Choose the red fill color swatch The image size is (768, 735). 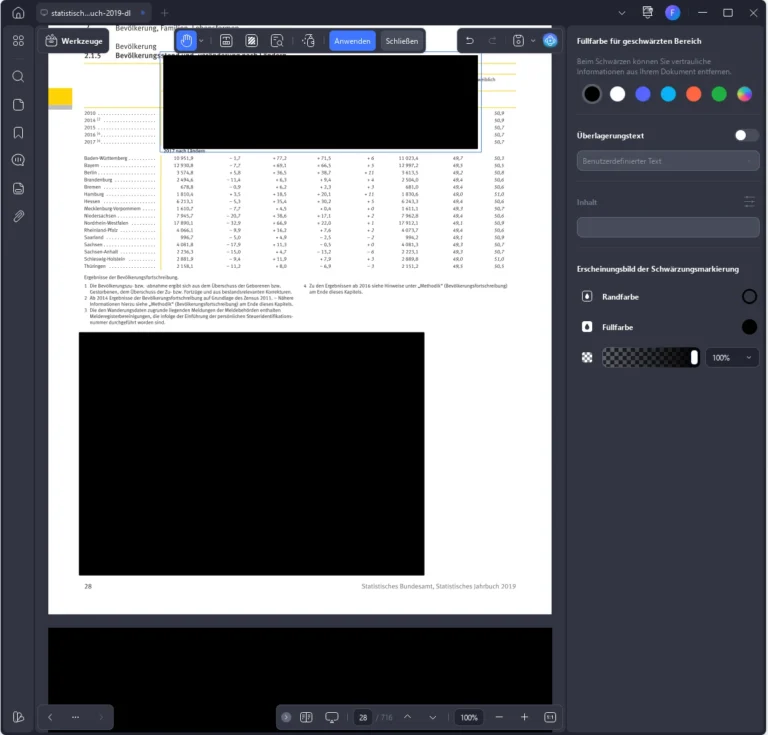coord(693,94)
